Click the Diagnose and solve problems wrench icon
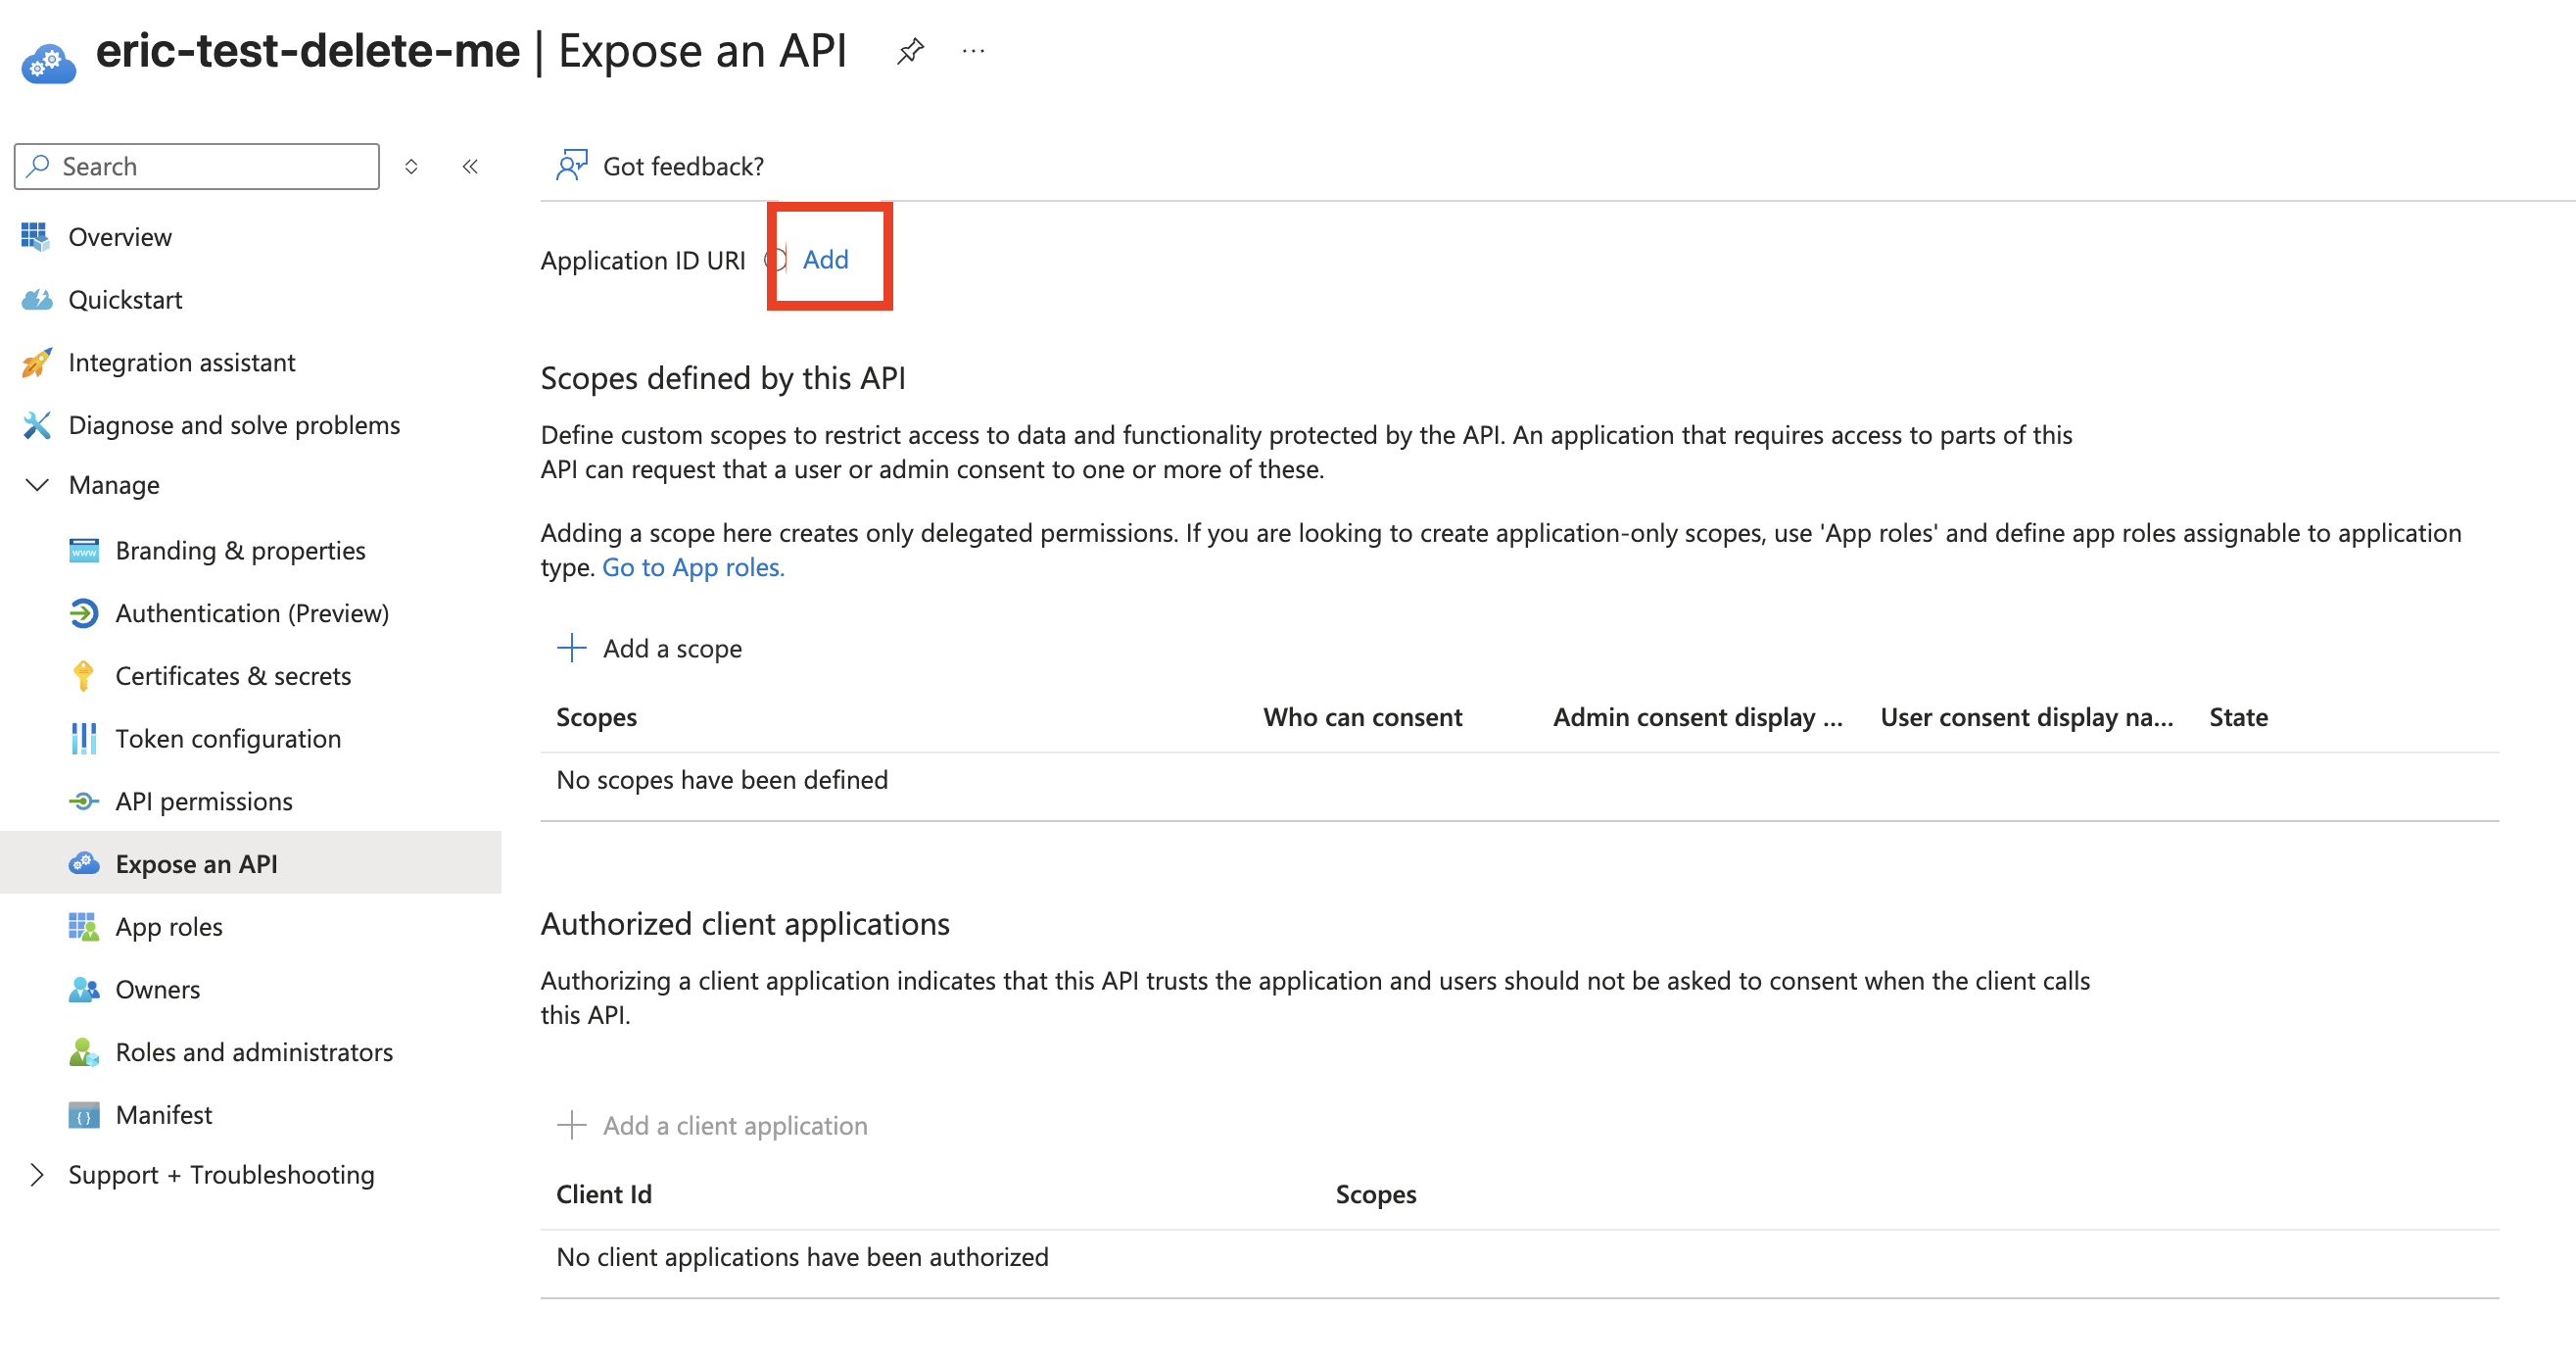Screen dimensions: 2576x1360 click(x=36, y=425)
